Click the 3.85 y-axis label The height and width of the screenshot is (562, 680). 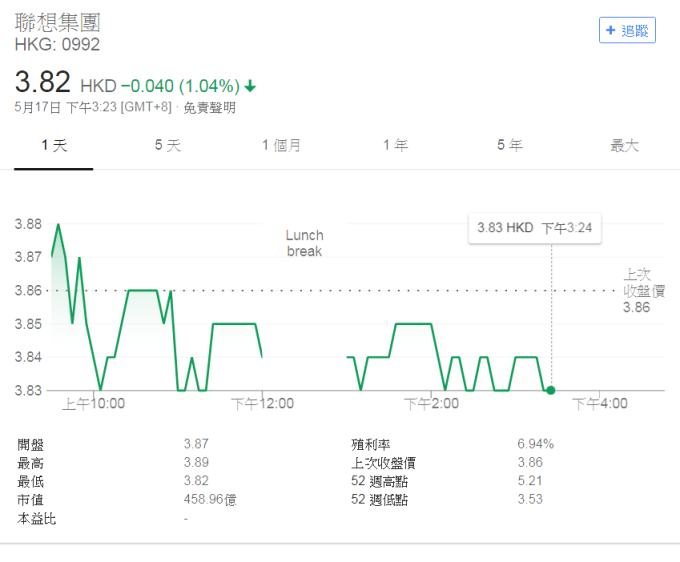[28, 324]
